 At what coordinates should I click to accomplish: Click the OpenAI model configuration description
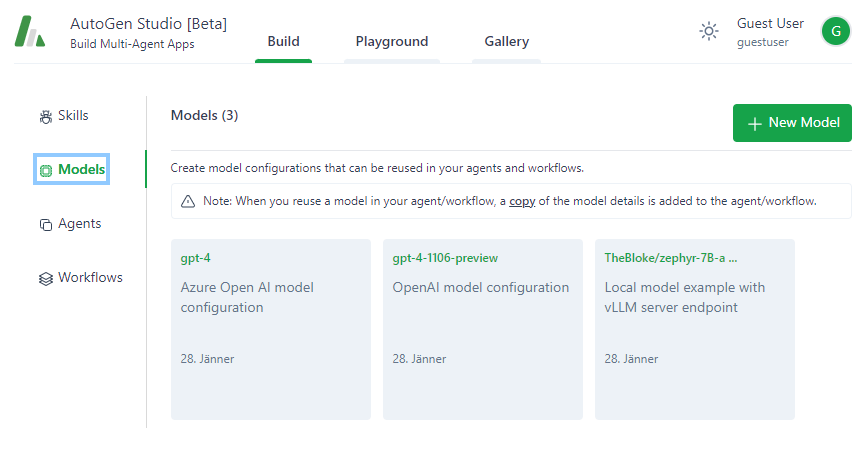480,288
